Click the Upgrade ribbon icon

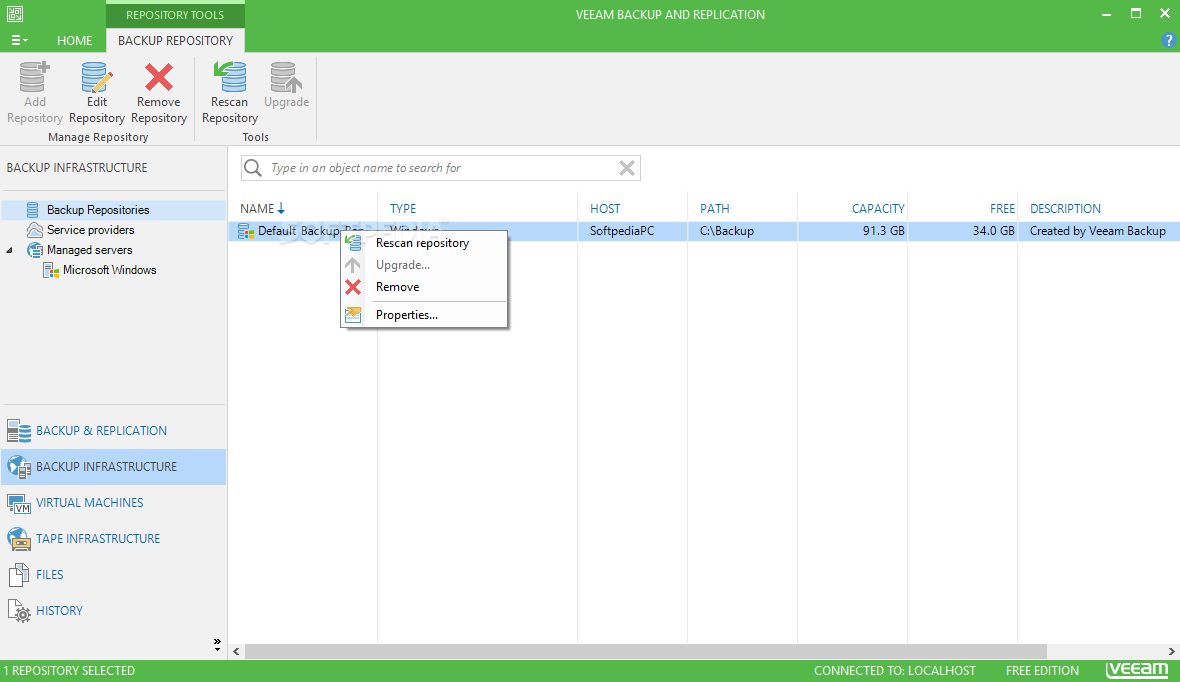click(286, 77)
